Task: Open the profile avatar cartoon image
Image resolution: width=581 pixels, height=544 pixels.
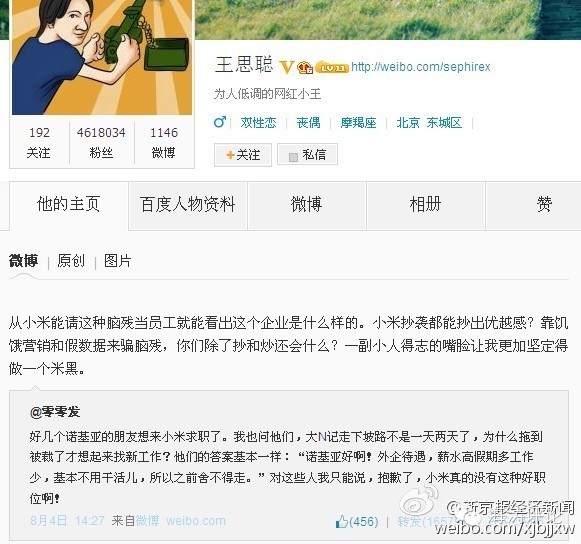Action: [x=102, y=57]
